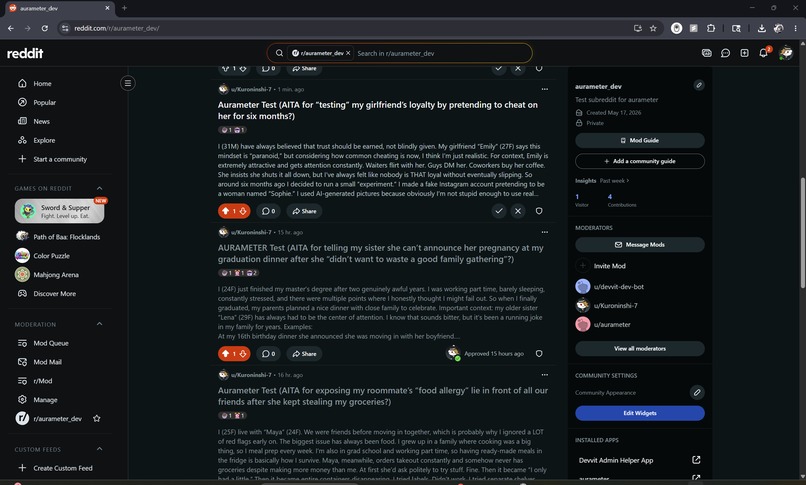Downvote the girlfriend's loyalty post
Screen dimensions: 806x485
point(243,211)
